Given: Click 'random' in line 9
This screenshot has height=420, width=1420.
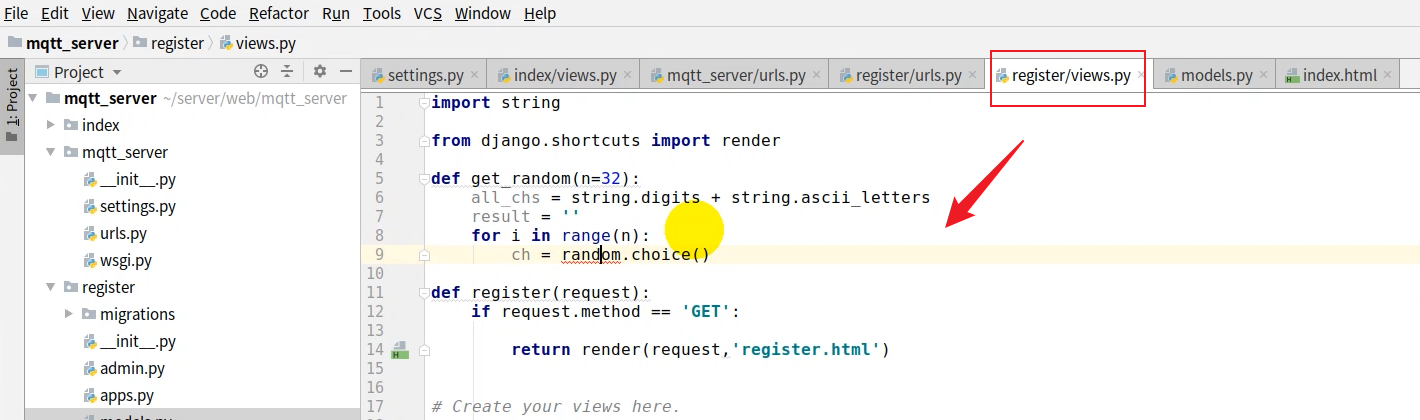Looking at the screenshot, I should point(591,255).
